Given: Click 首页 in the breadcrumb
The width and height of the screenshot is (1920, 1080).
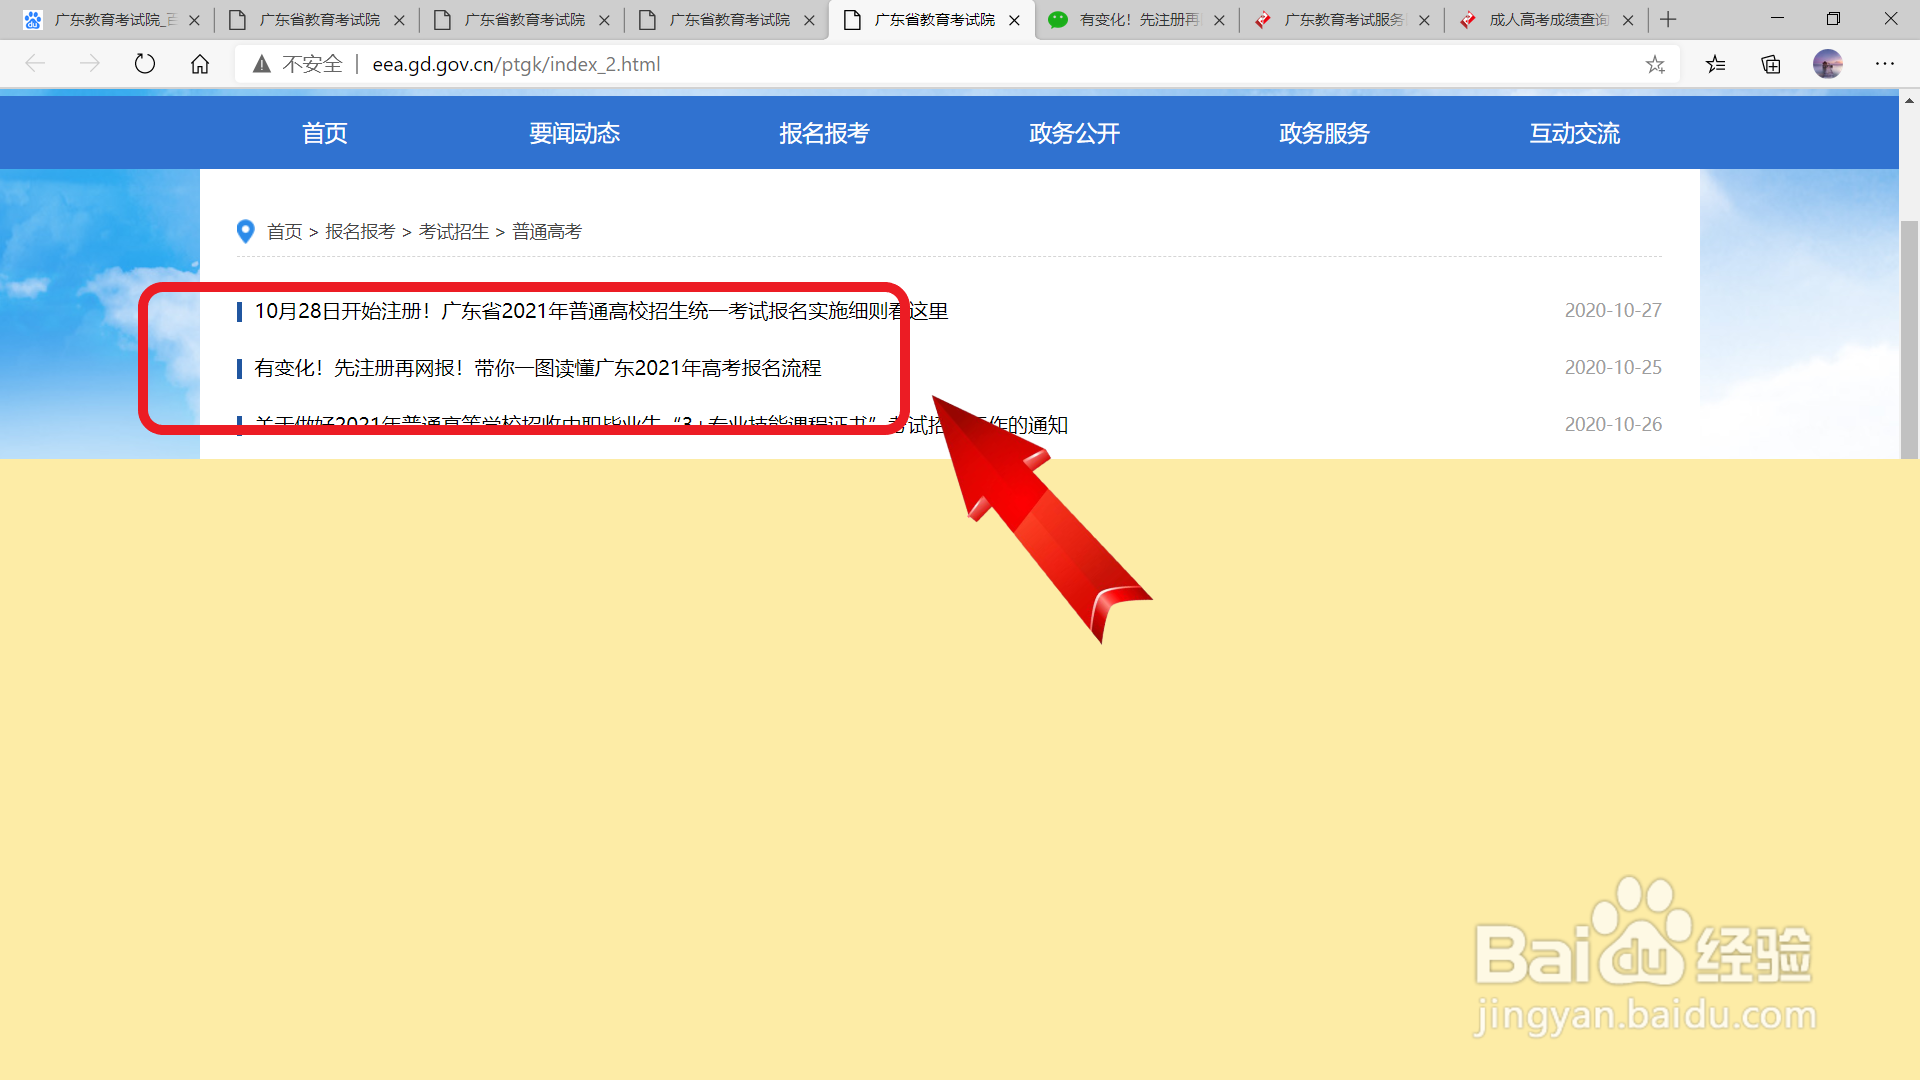Looking at the screenshot, I should pyautogui.click(x=284, y=232).
